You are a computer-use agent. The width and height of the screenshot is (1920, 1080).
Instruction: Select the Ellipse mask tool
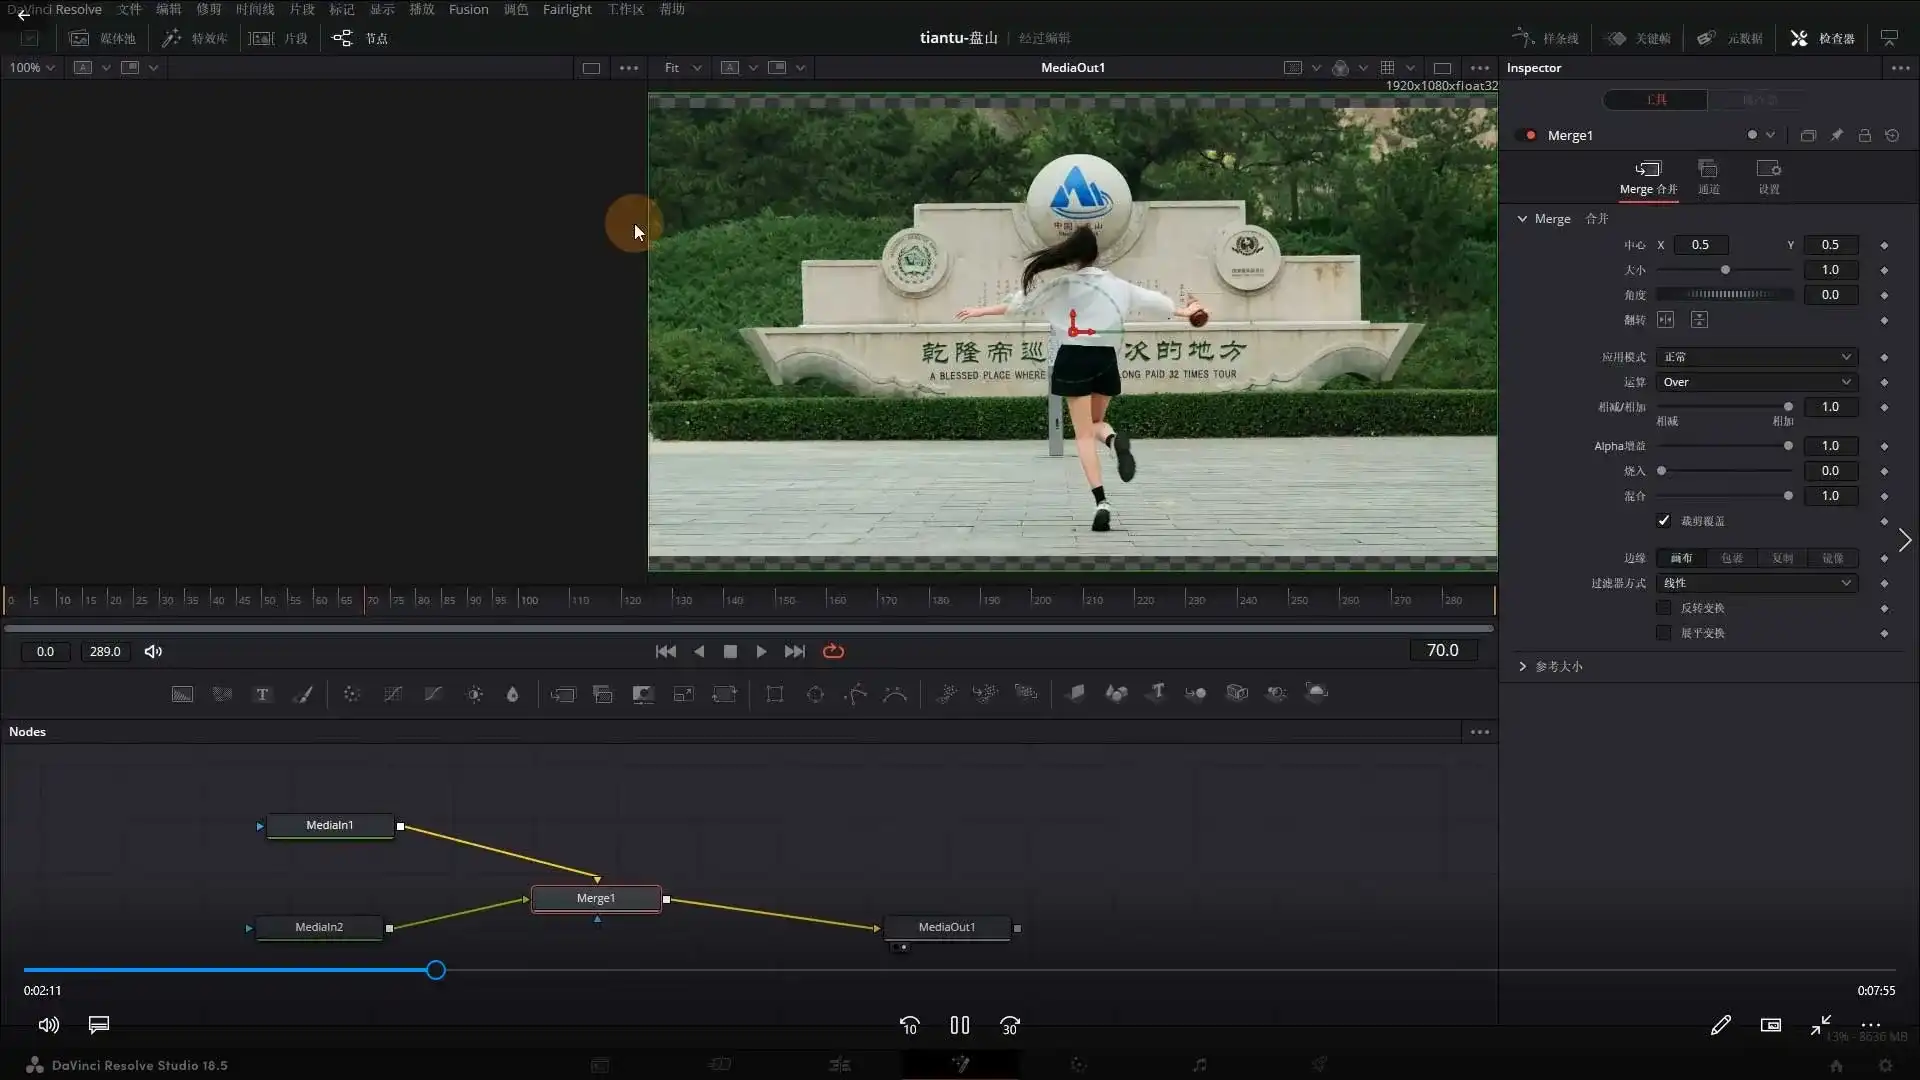pyautogui.click(x=815, y=694)
